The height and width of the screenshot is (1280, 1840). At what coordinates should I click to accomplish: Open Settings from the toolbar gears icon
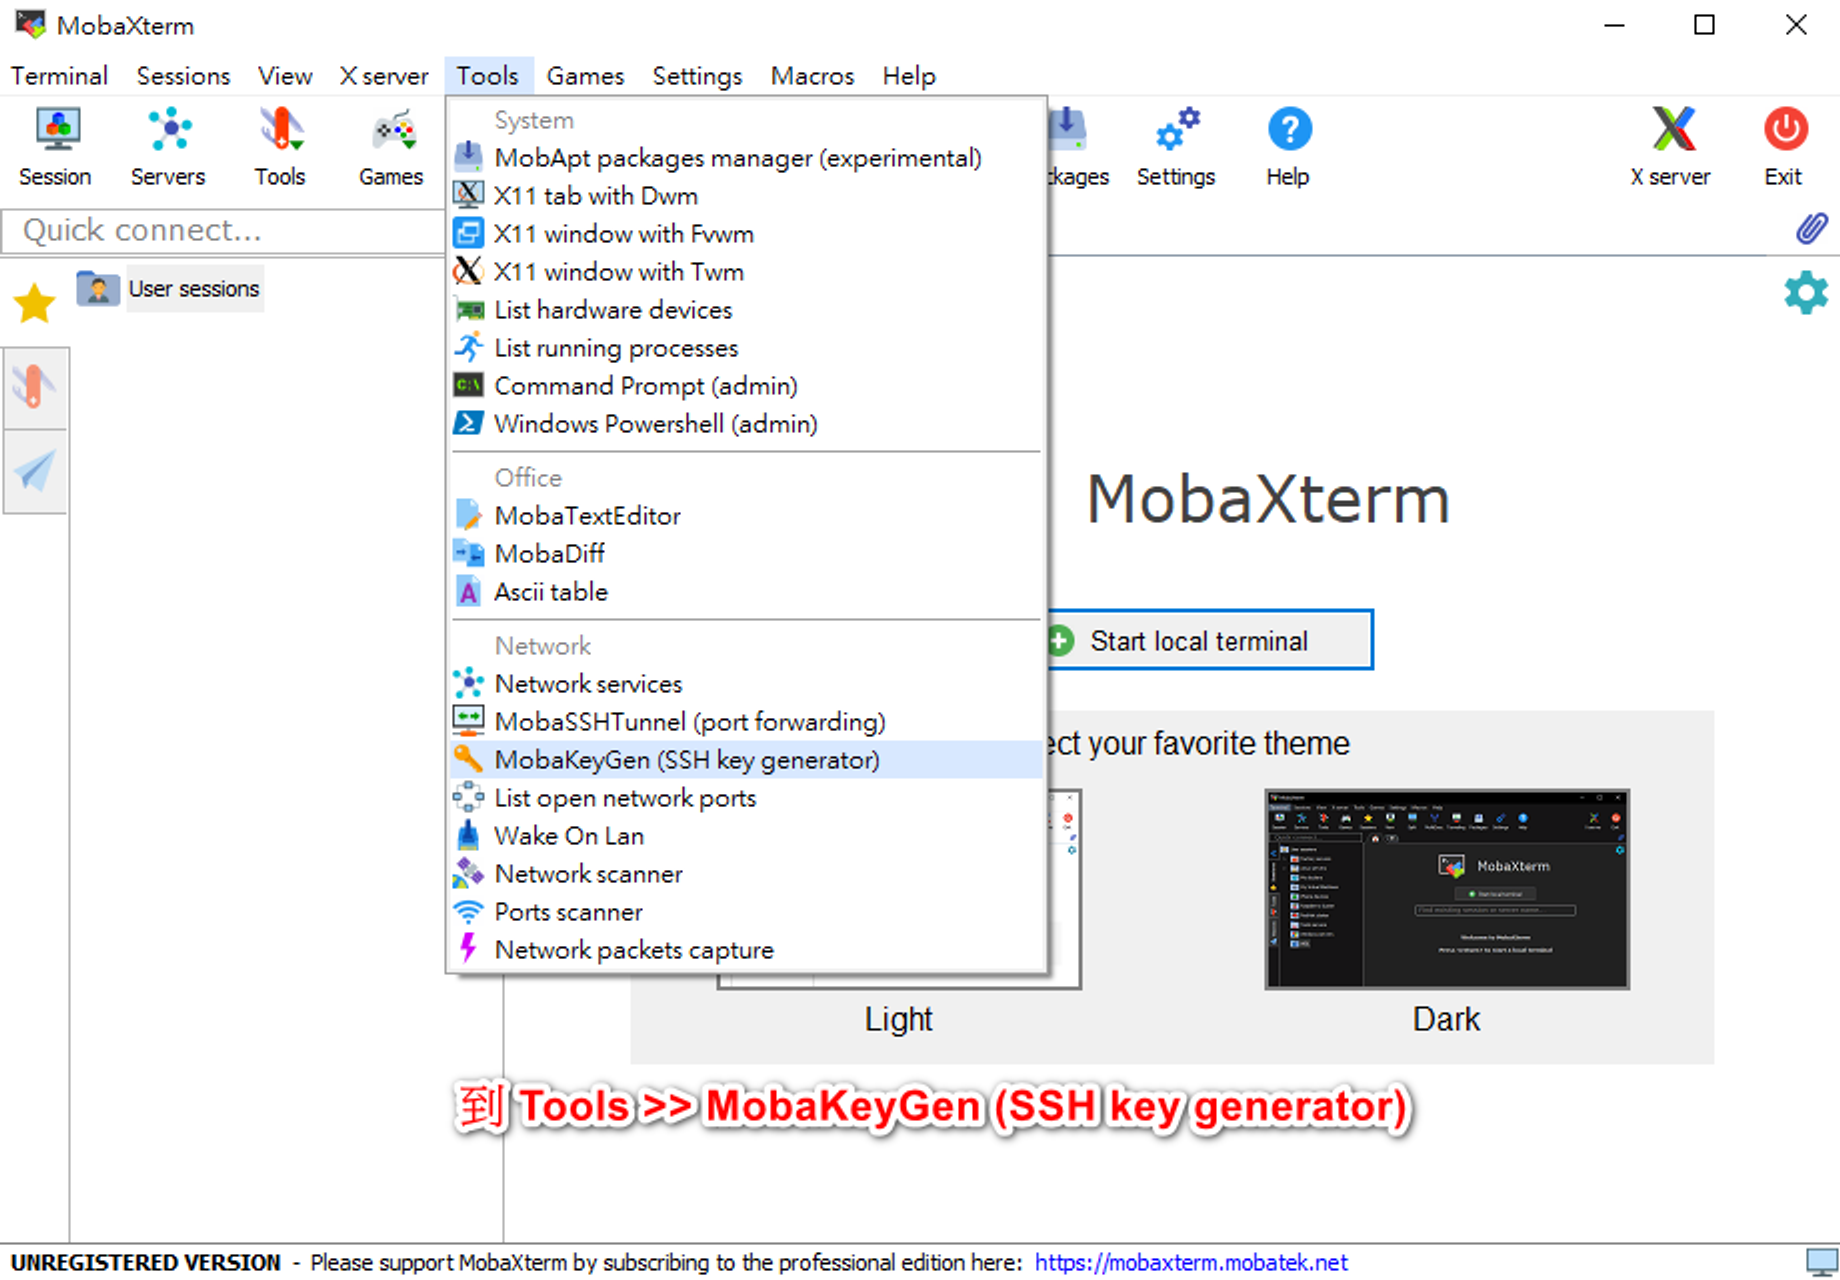(1176, 147)
